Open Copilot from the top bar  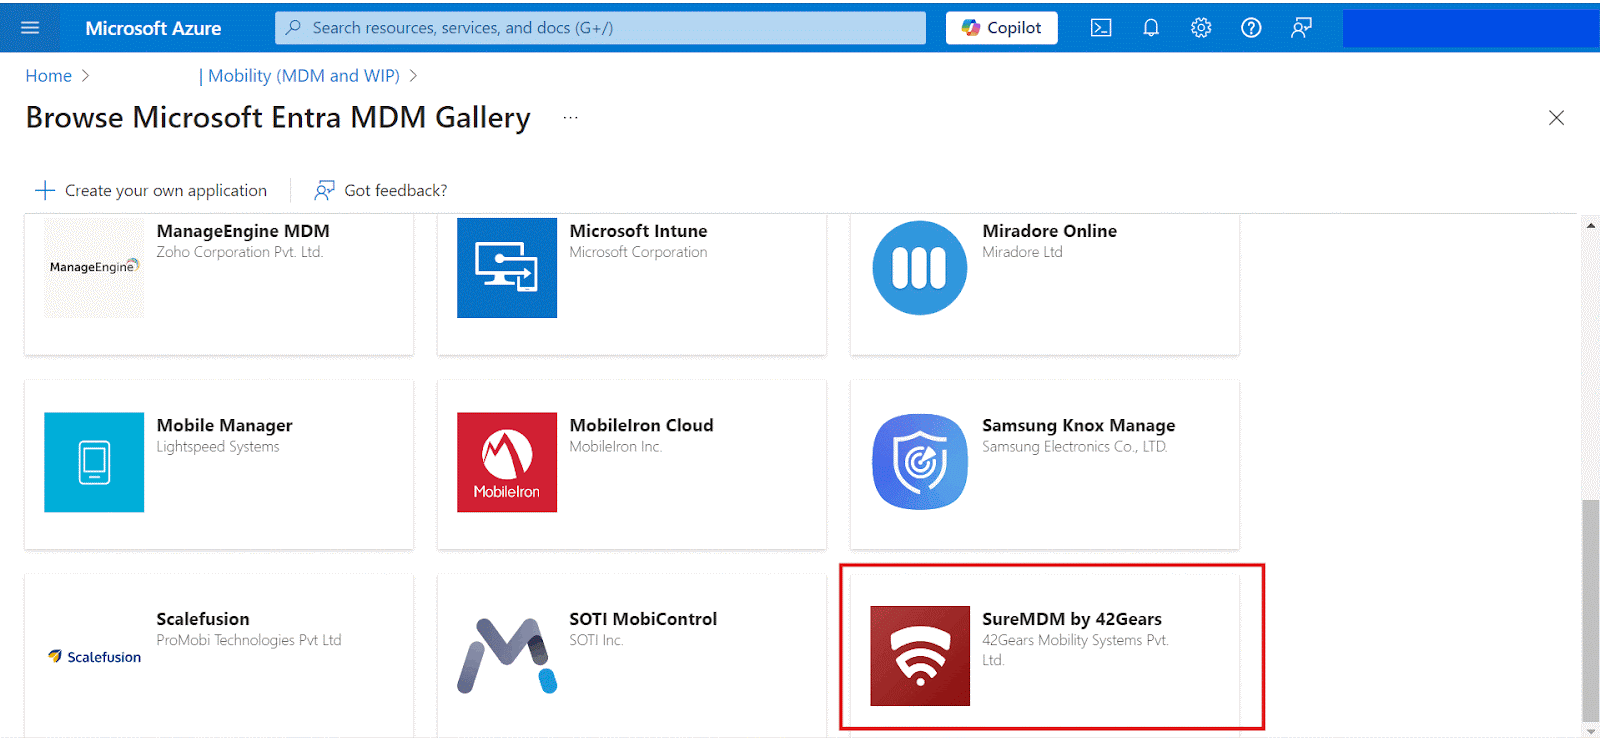1001,28
